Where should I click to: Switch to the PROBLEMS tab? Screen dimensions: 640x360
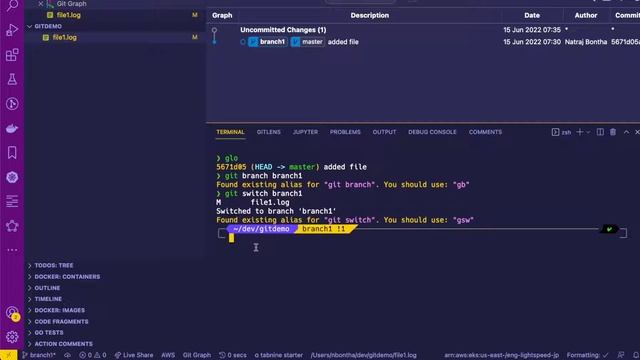[345, 132]
